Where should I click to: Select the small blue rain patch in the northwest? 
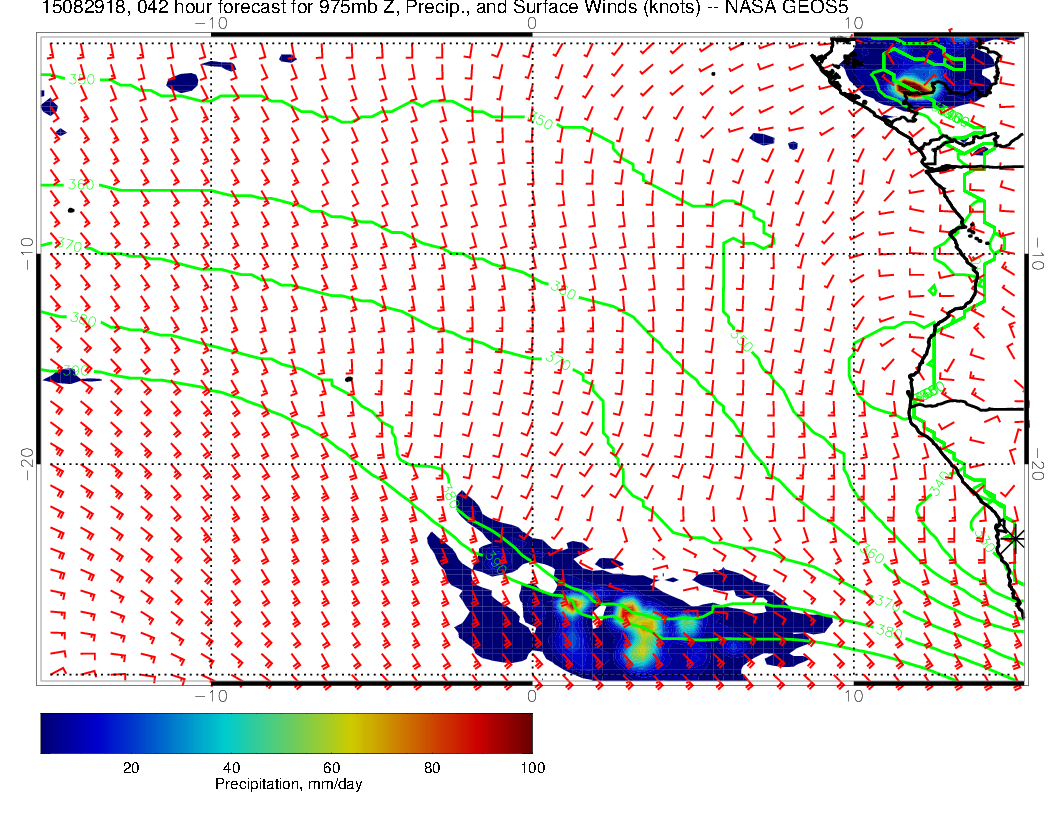pos(183,81)
